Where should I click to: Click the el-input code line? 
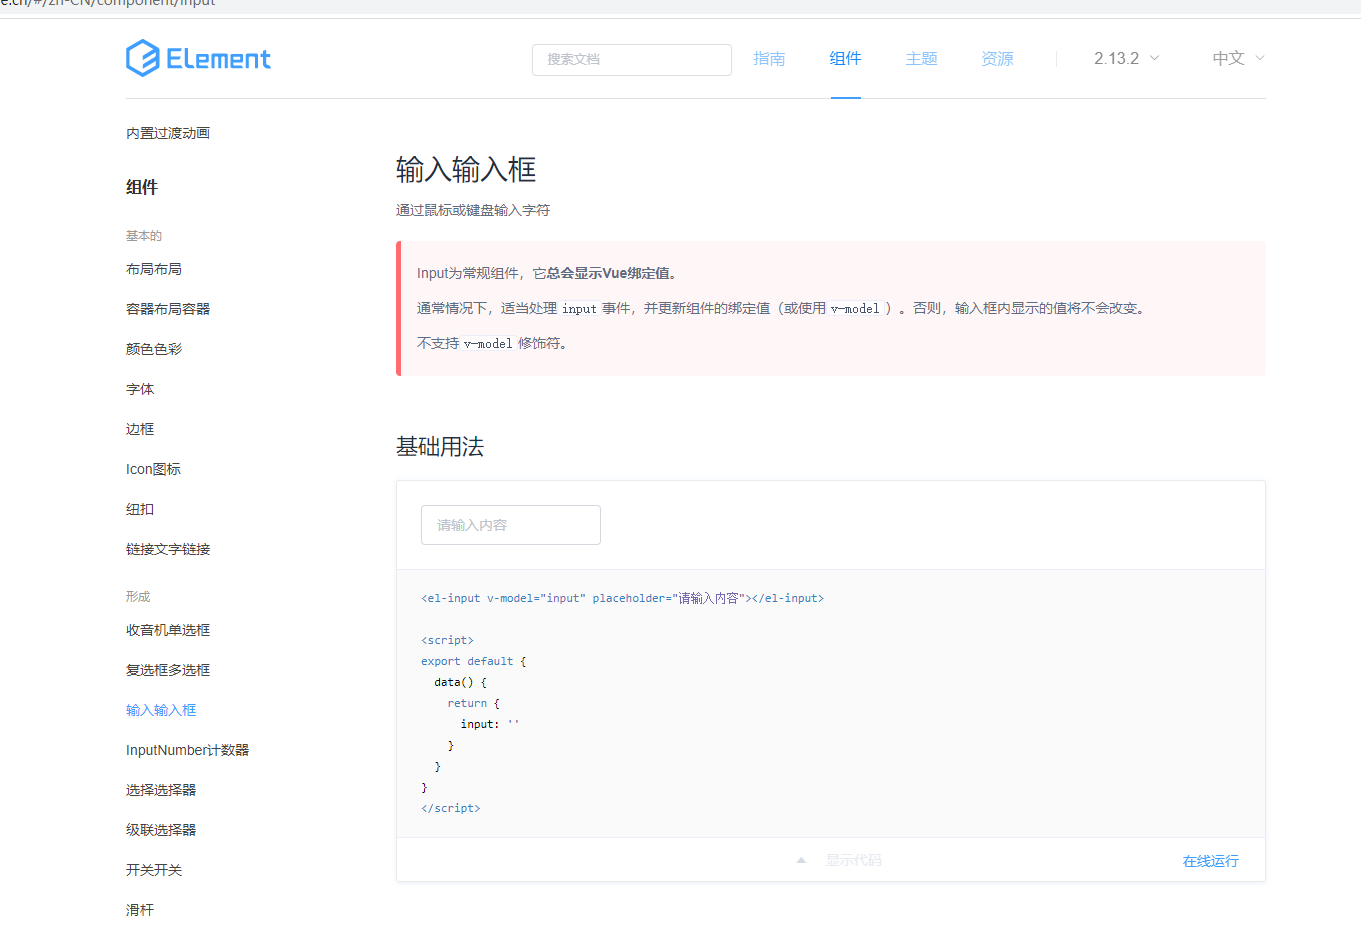622,598
